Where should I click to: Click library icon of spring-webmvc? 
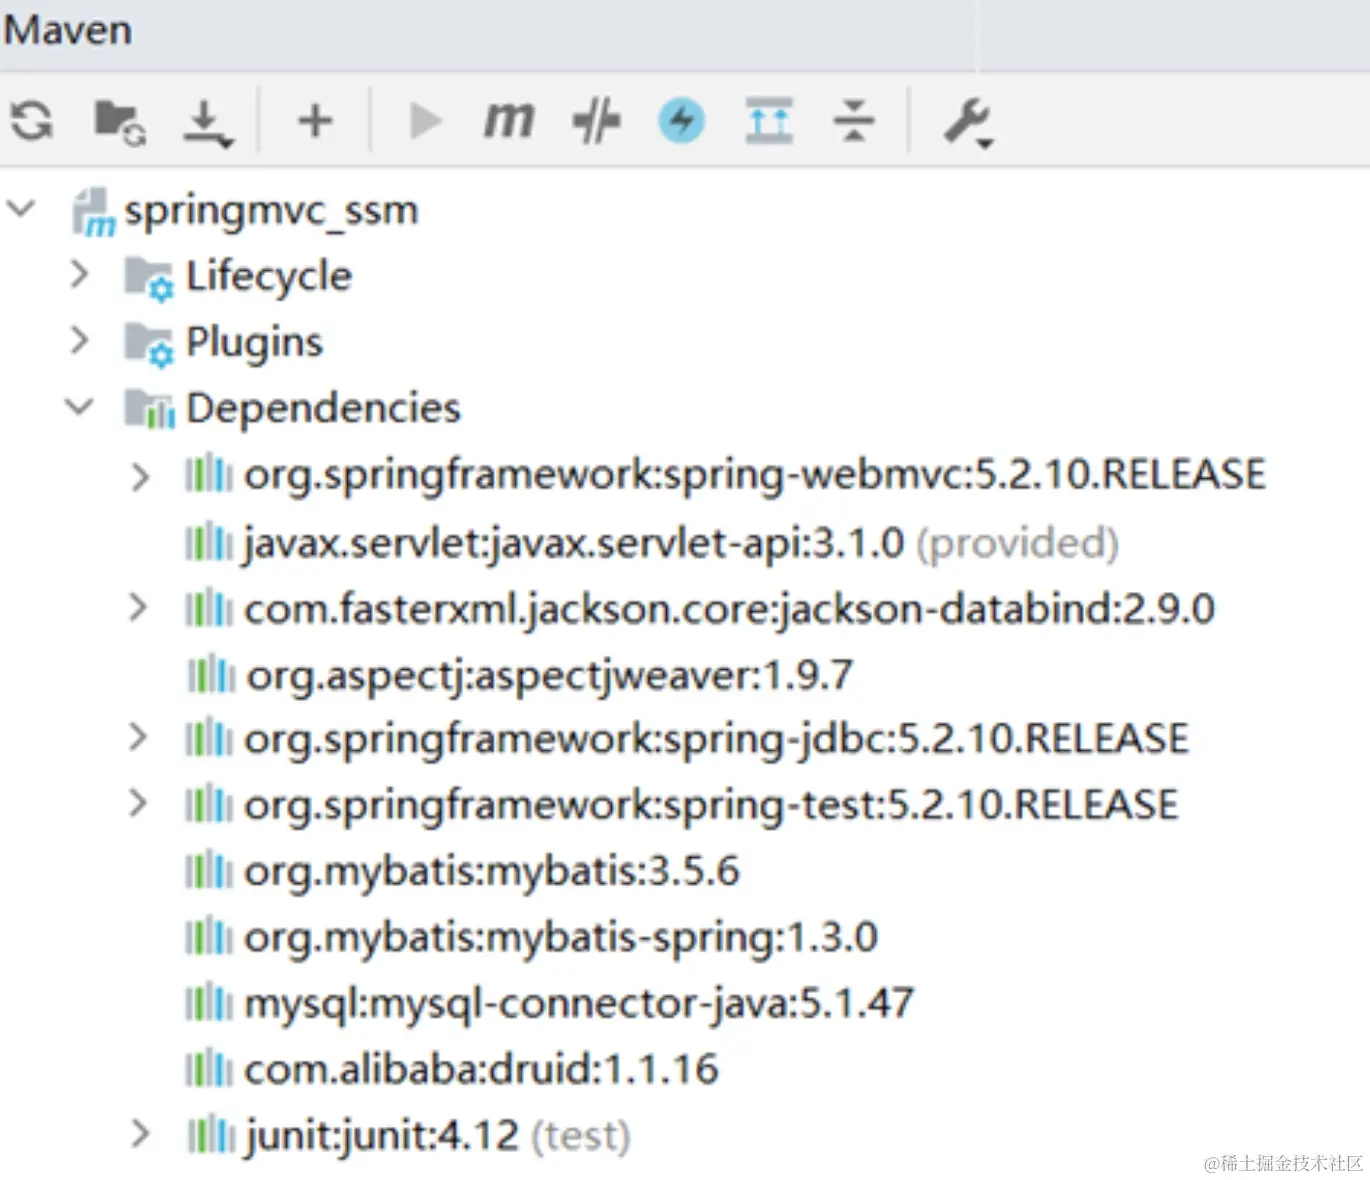coord(209,474)
